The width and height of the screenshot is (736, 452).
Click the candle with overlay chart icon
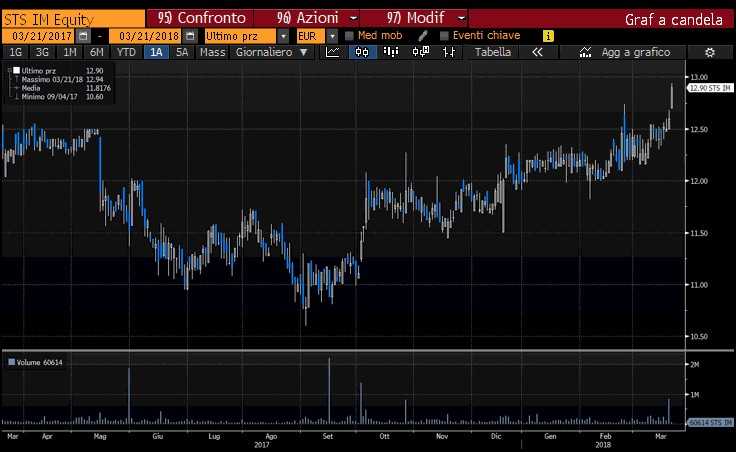[x=421, y=52]
